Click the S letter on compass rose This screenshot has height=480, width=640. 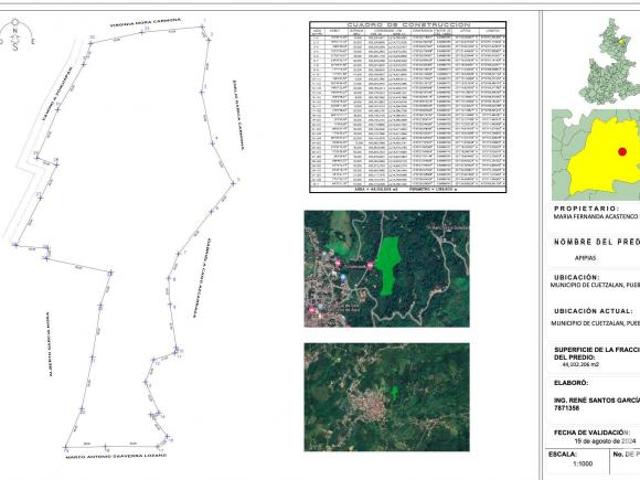point(15,47)
